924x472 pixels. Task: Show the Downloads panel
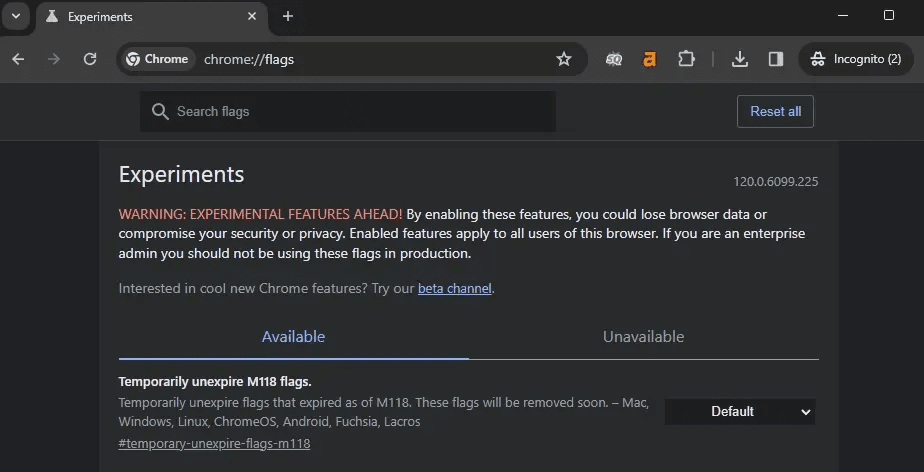tap(740, 59)
